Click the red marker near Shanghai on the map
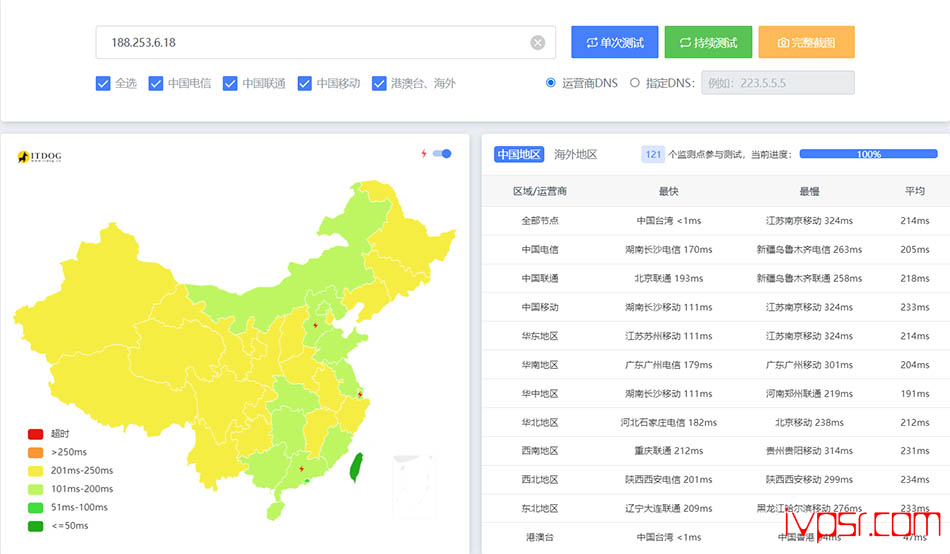The image size is (950, 554). point(360,395)
